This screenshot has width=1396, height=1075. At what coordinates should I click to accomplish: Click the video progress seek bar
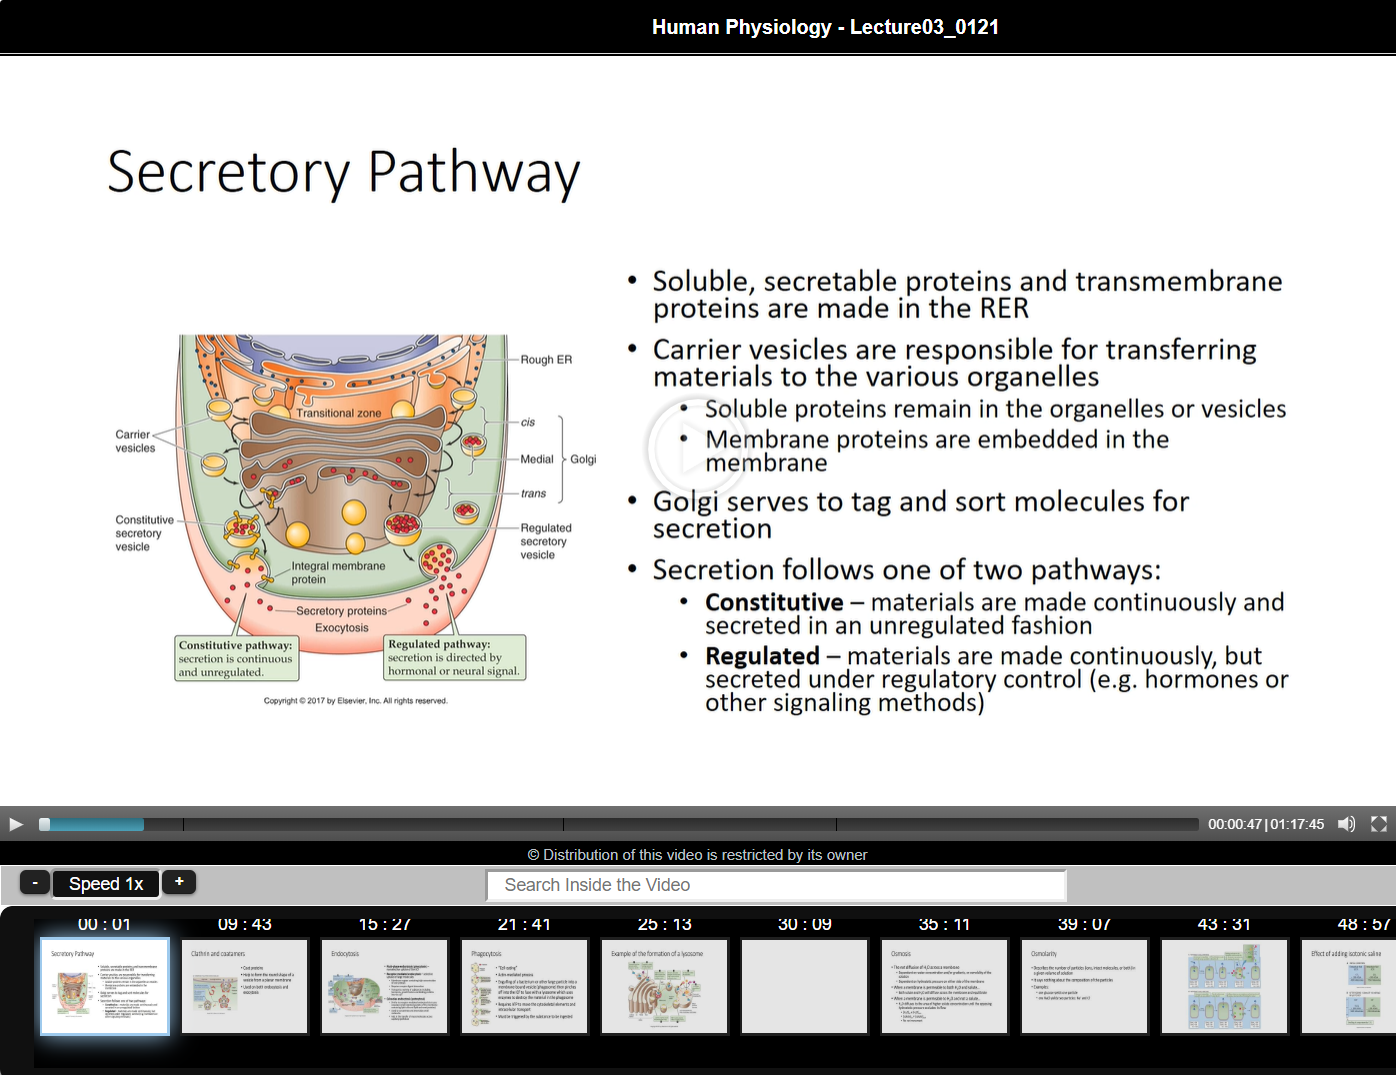click(620, 825)
